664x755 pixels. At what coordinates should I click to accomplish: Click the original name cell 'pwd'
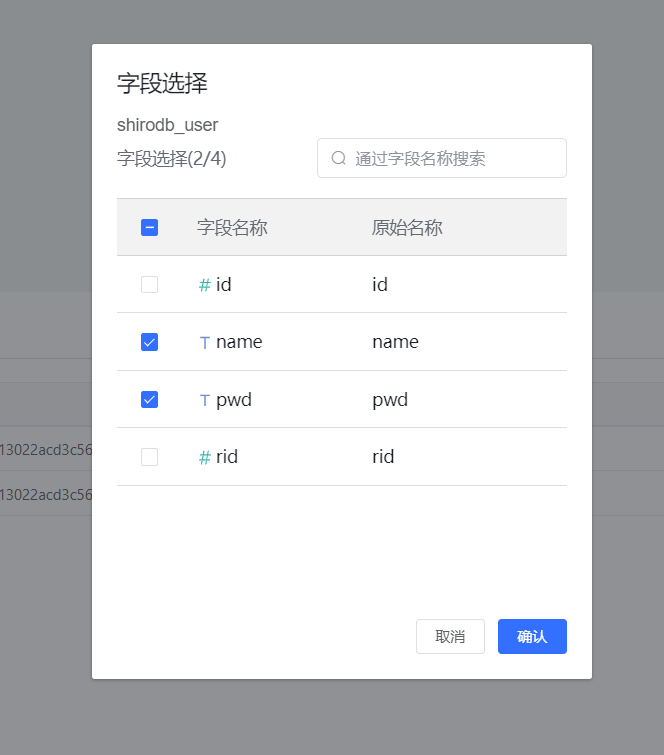(390, 400)
